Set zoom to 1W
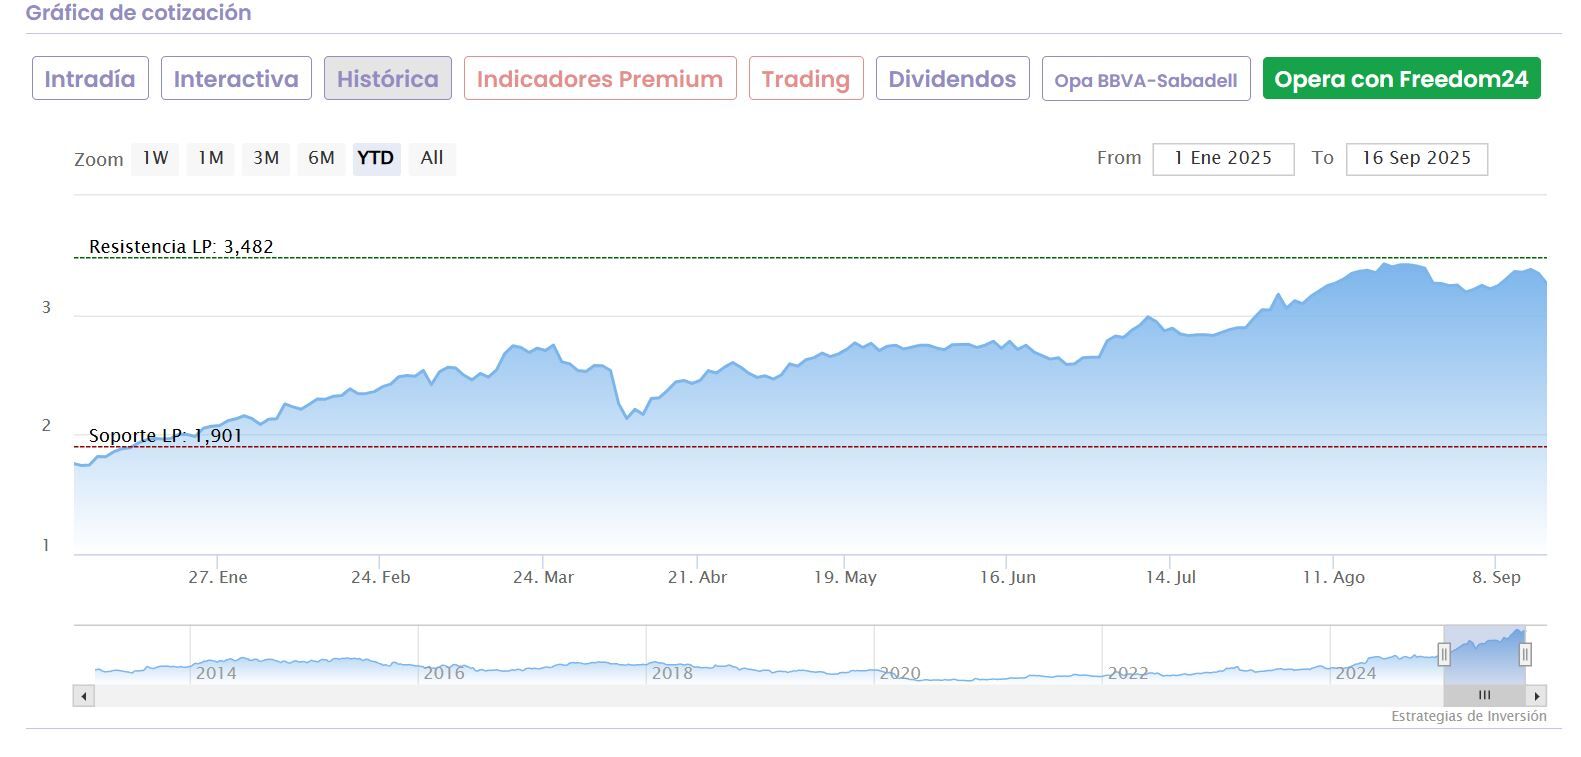This screenshot has width=1581, height=757. pyautogui.click(x=155, y=158)
